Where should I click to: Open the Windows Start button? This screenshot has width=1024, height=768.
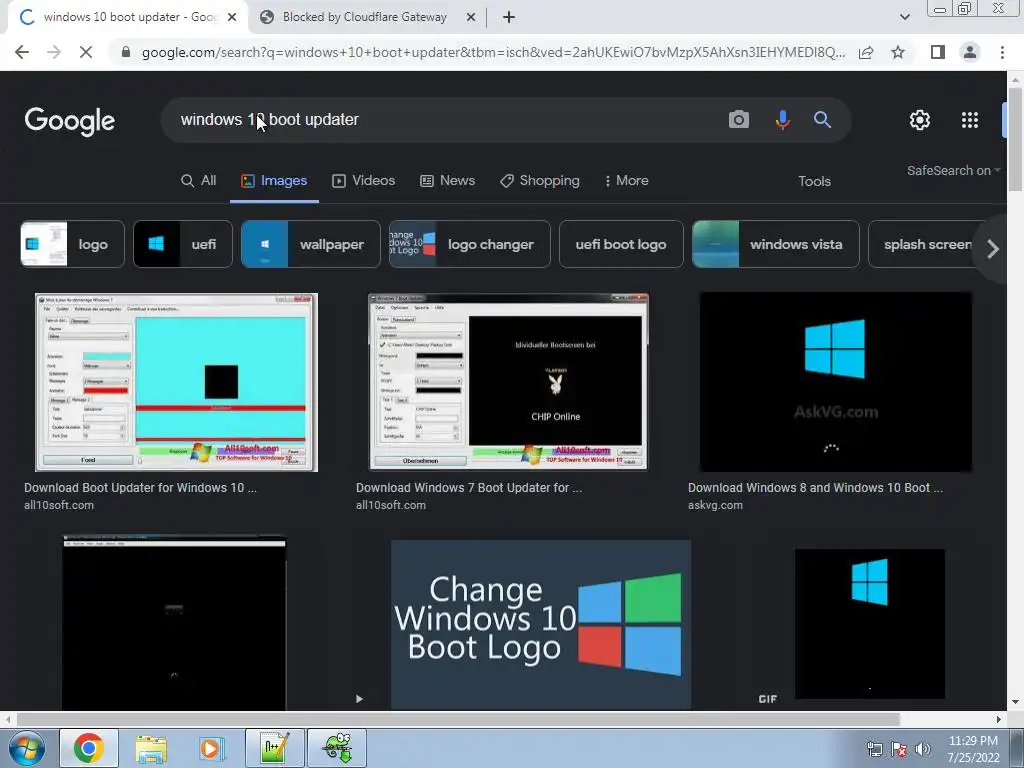[x=27, y=748]
